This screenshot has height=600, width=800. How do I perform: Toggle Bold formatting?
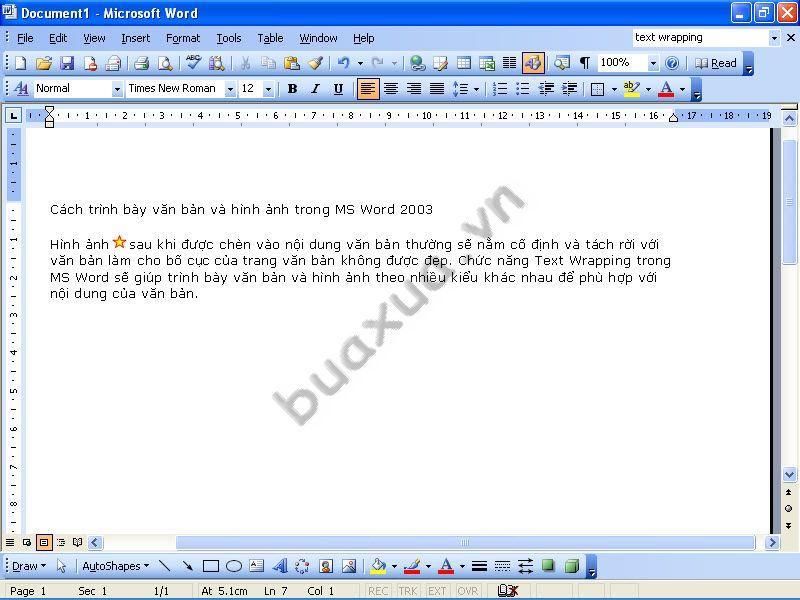292,89
